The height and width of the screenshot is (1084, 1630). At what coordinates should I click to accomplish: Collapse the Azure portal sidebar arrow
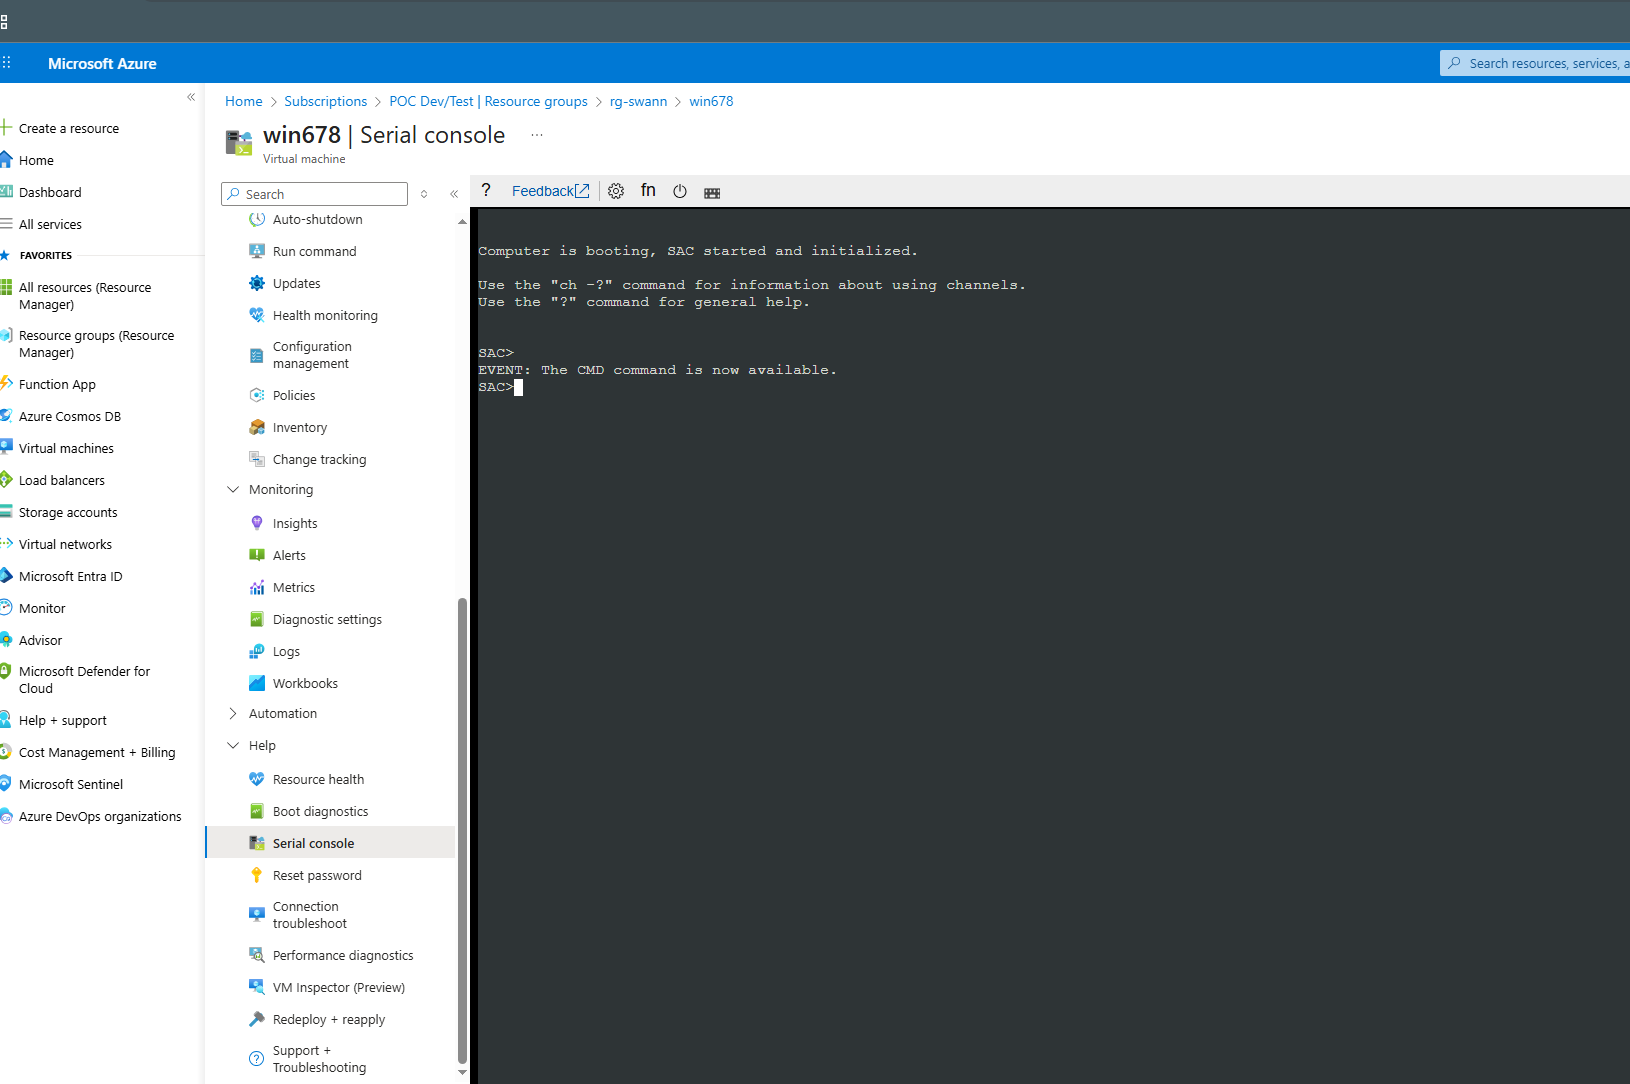191,97
